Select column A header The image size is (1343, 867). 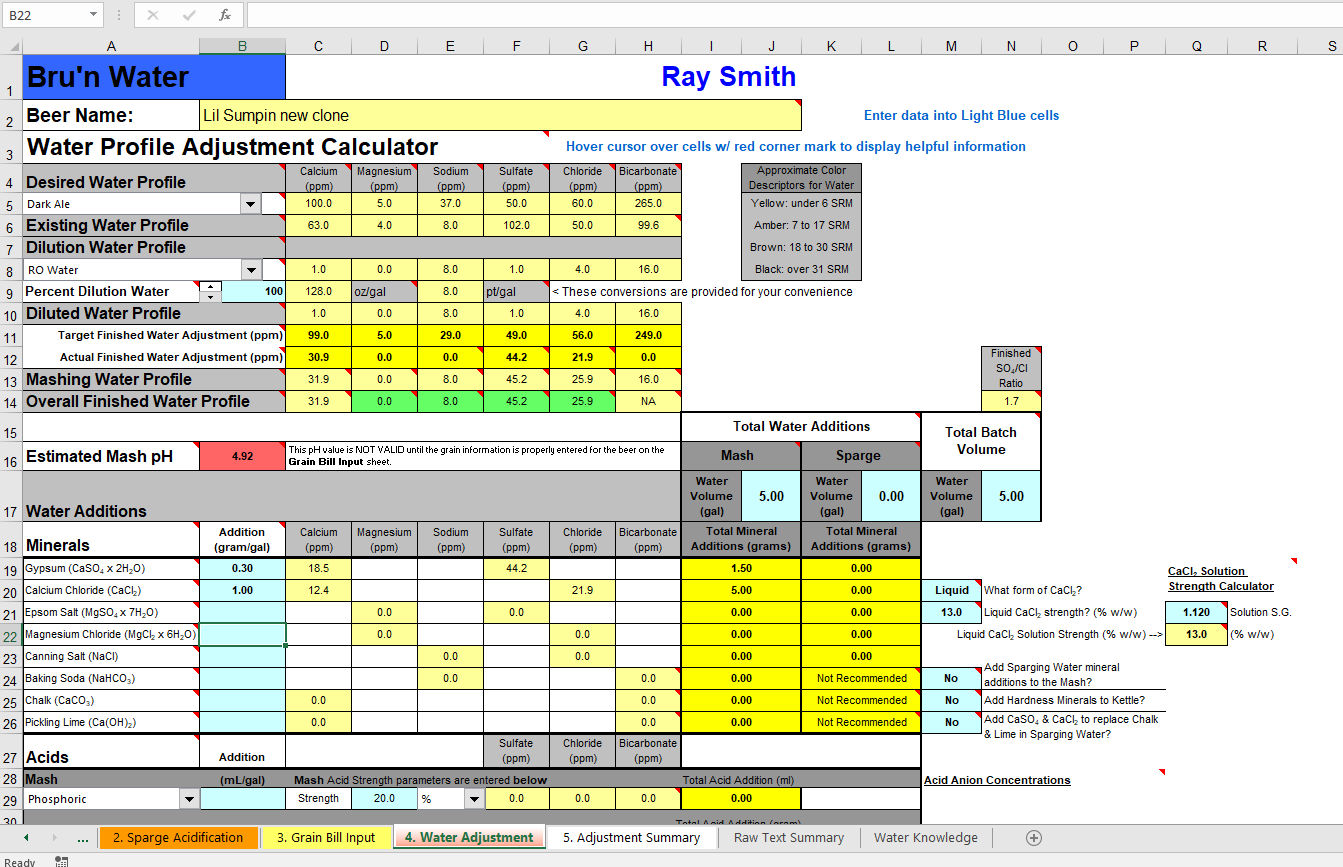111,46
